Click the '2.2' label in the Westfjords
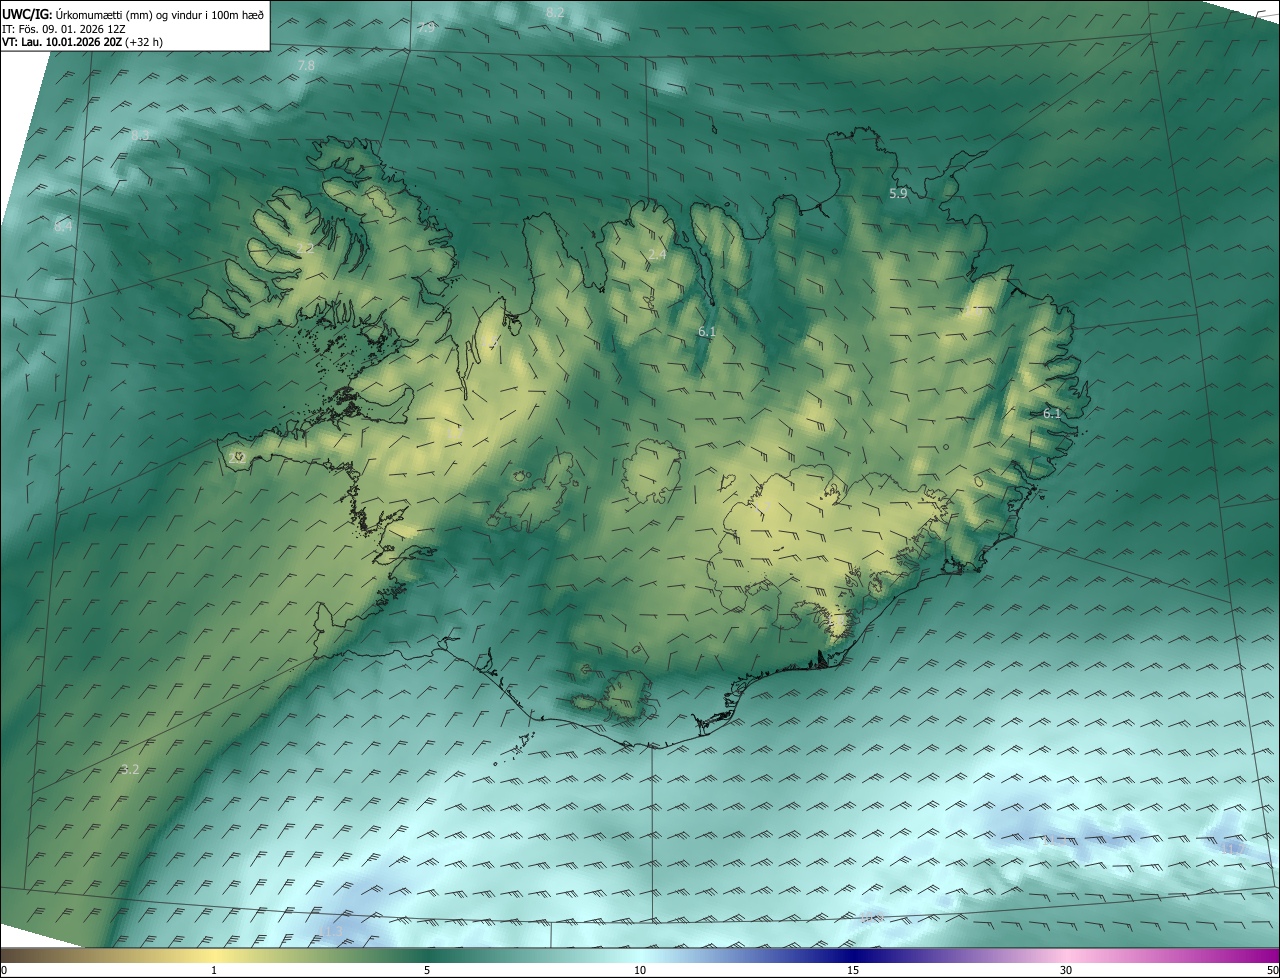The width and height of the screenshot is (1280, 978). coord(305,248)
